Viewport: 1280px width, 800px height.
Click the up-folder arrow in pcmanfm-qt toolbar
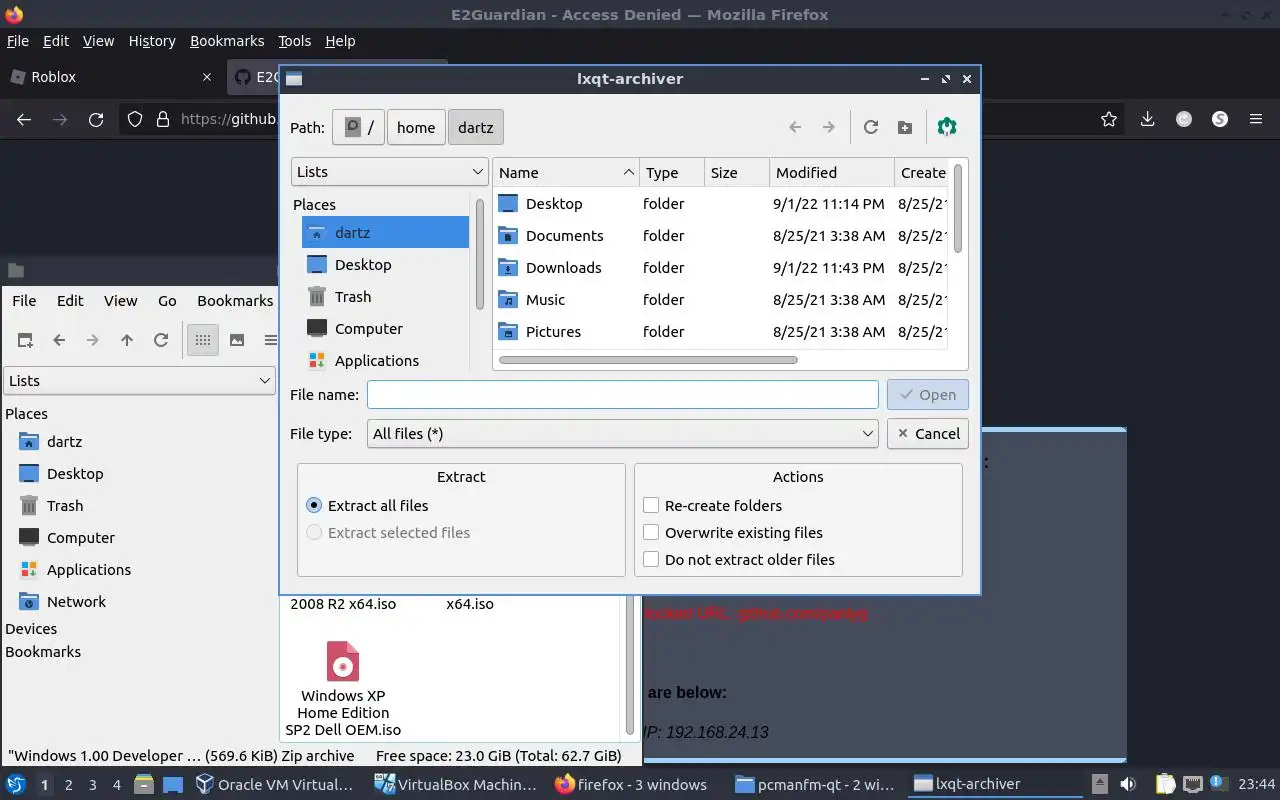[x=127, y=340]
